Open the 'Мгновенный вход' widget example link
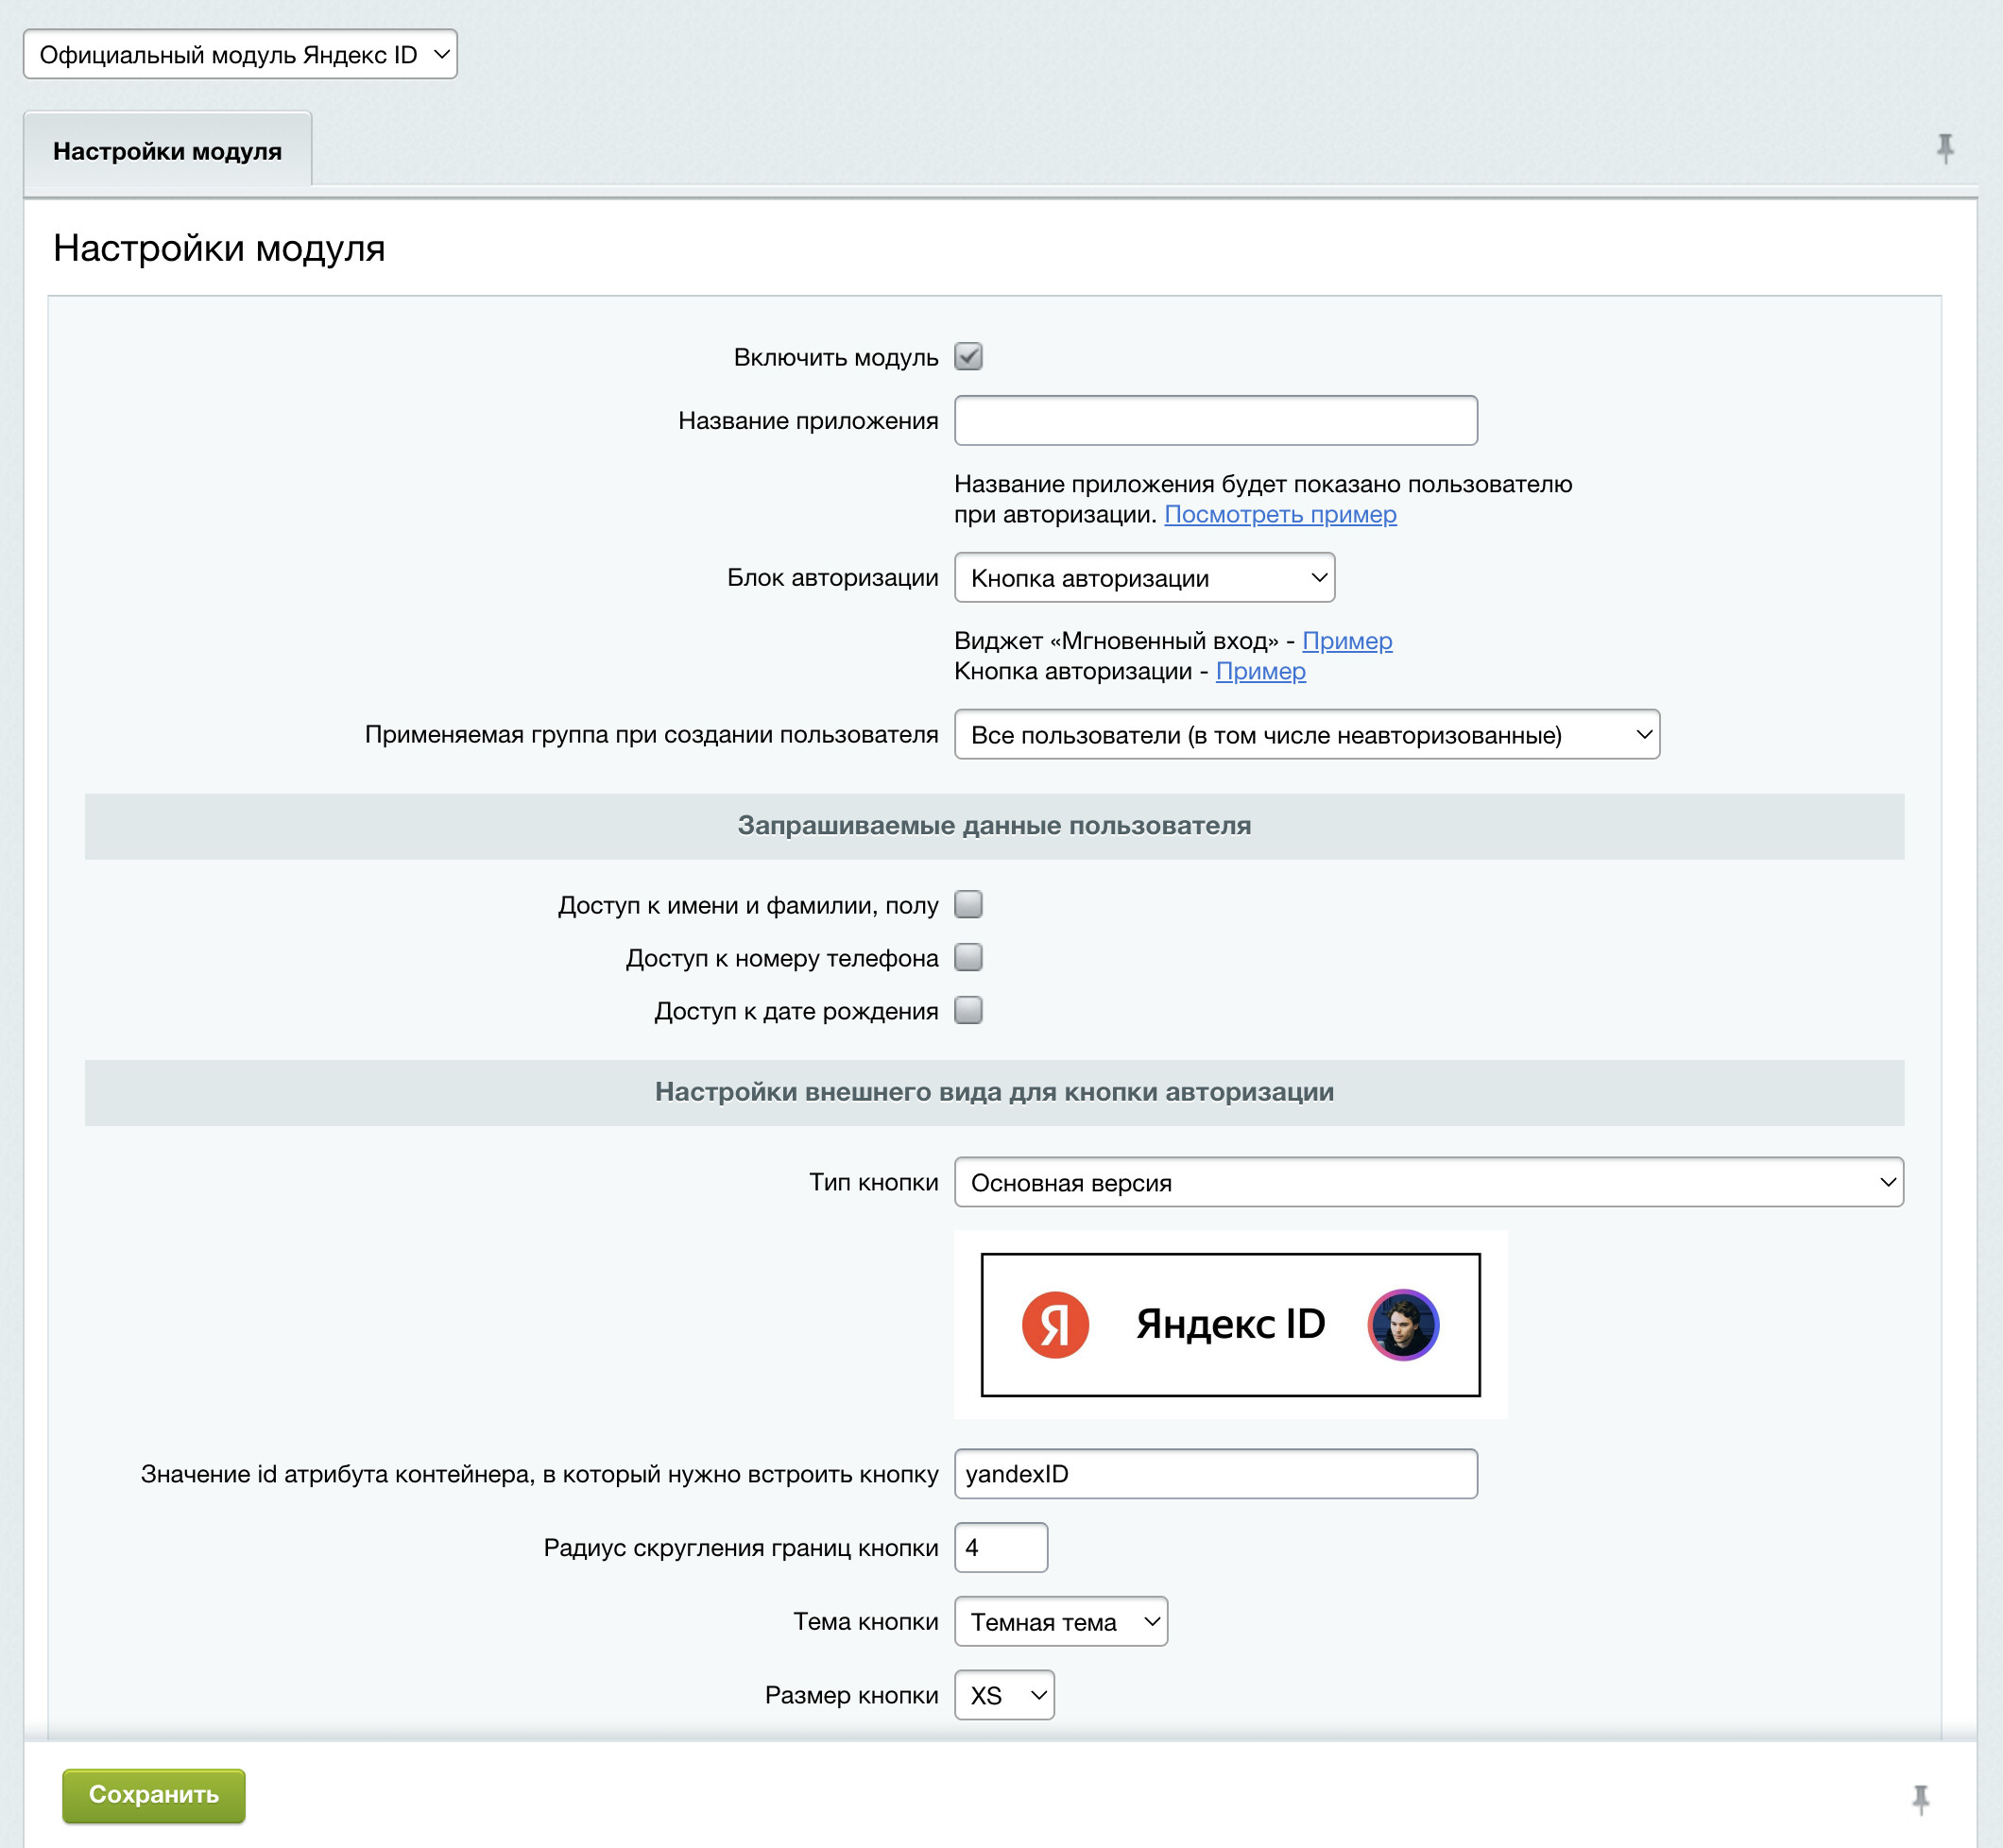 pos(1346,641)
